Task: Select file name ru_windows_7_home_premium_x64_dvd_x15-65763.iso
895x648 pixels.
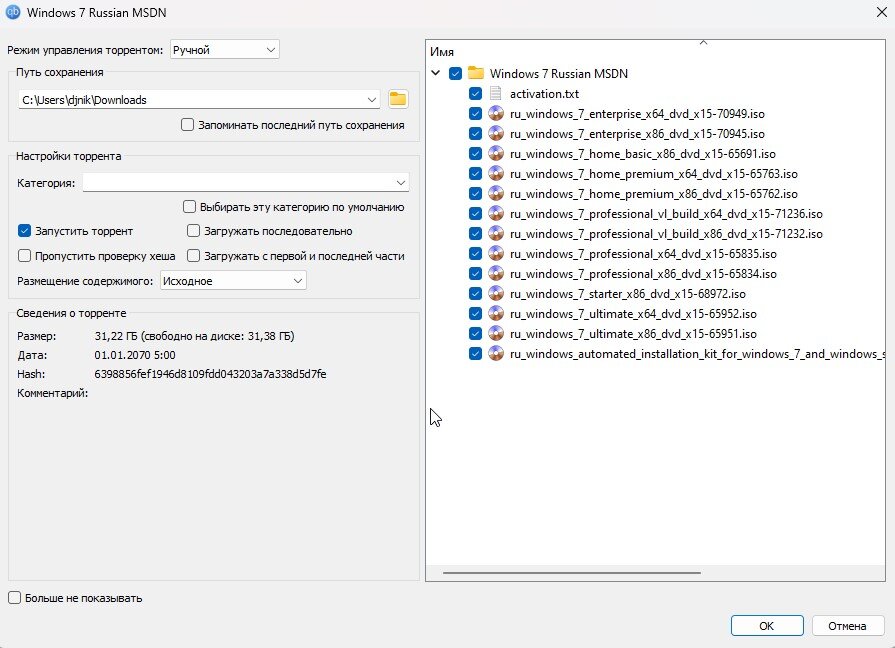Action: pyautogui.click(x=654, y=174)
